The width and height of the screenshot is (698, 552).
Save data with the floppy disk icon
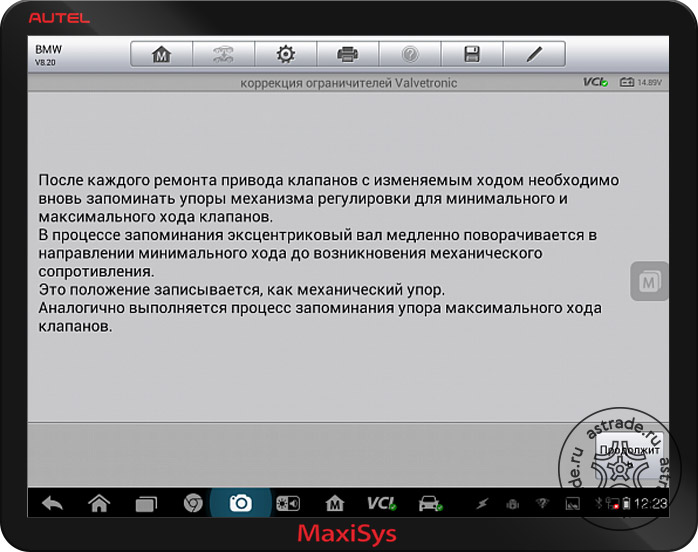[472, 54]
